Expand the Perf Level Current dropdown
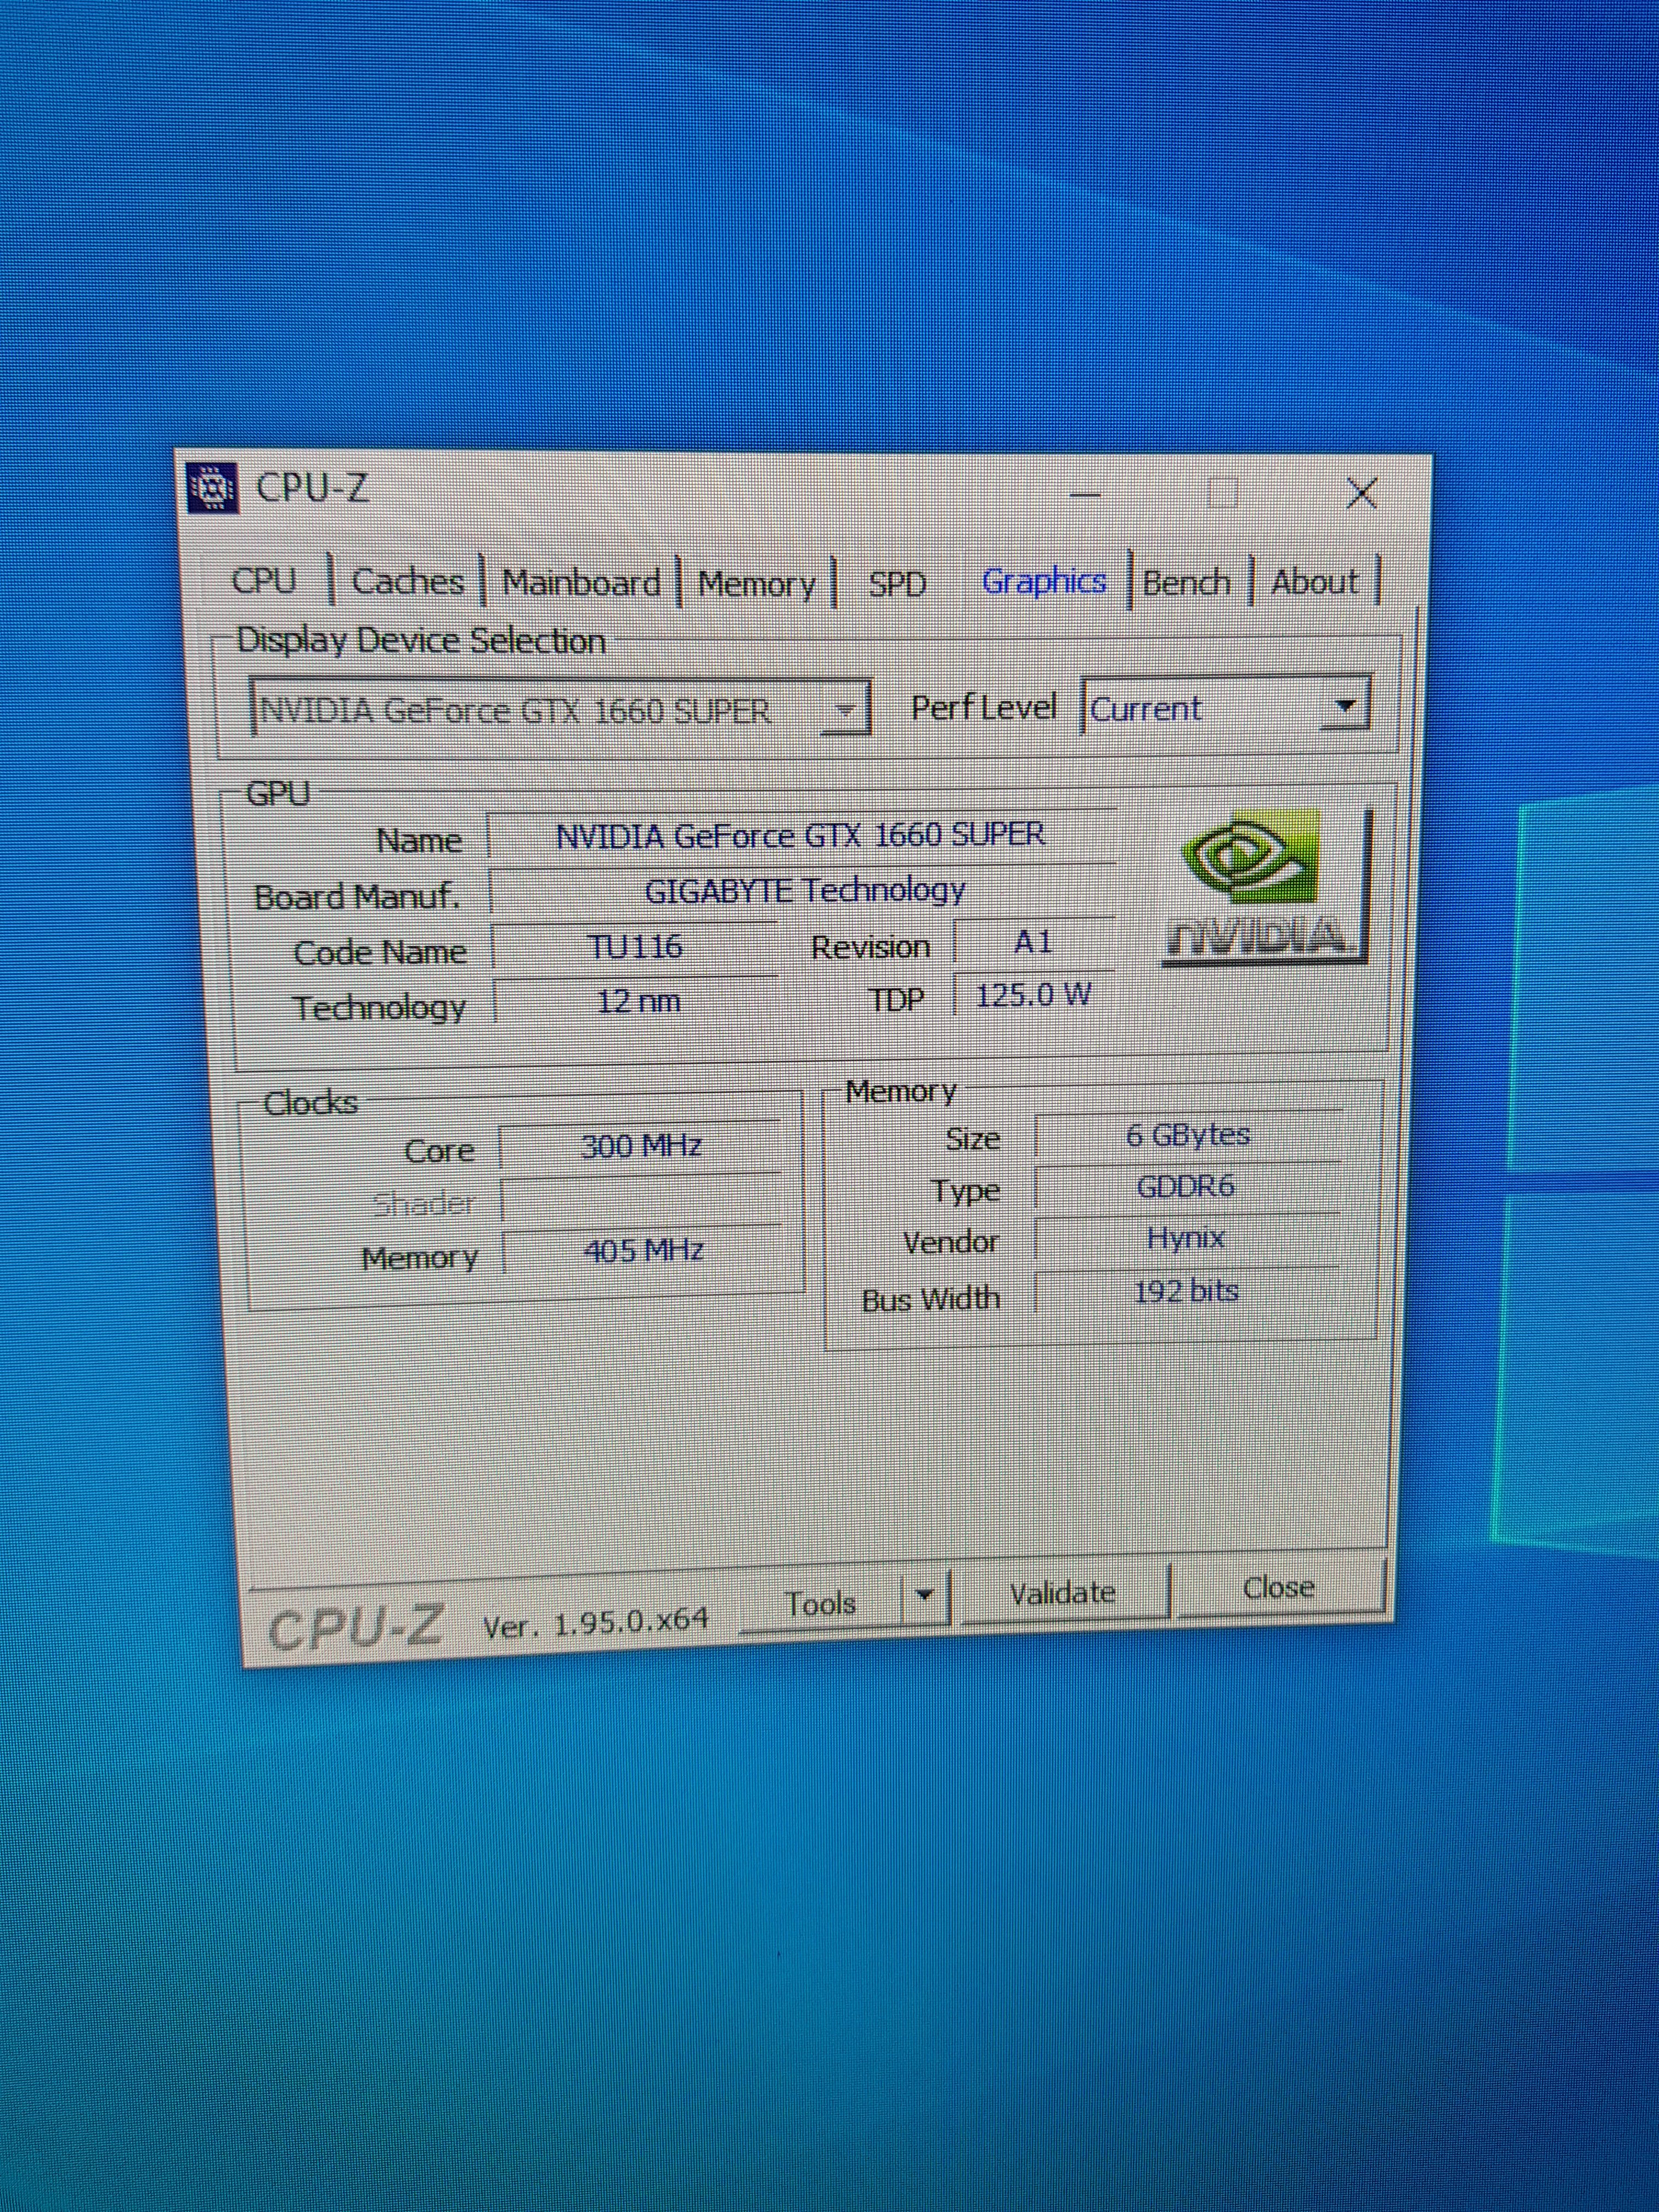The image size is (1659, 2212). [1345, 706]
